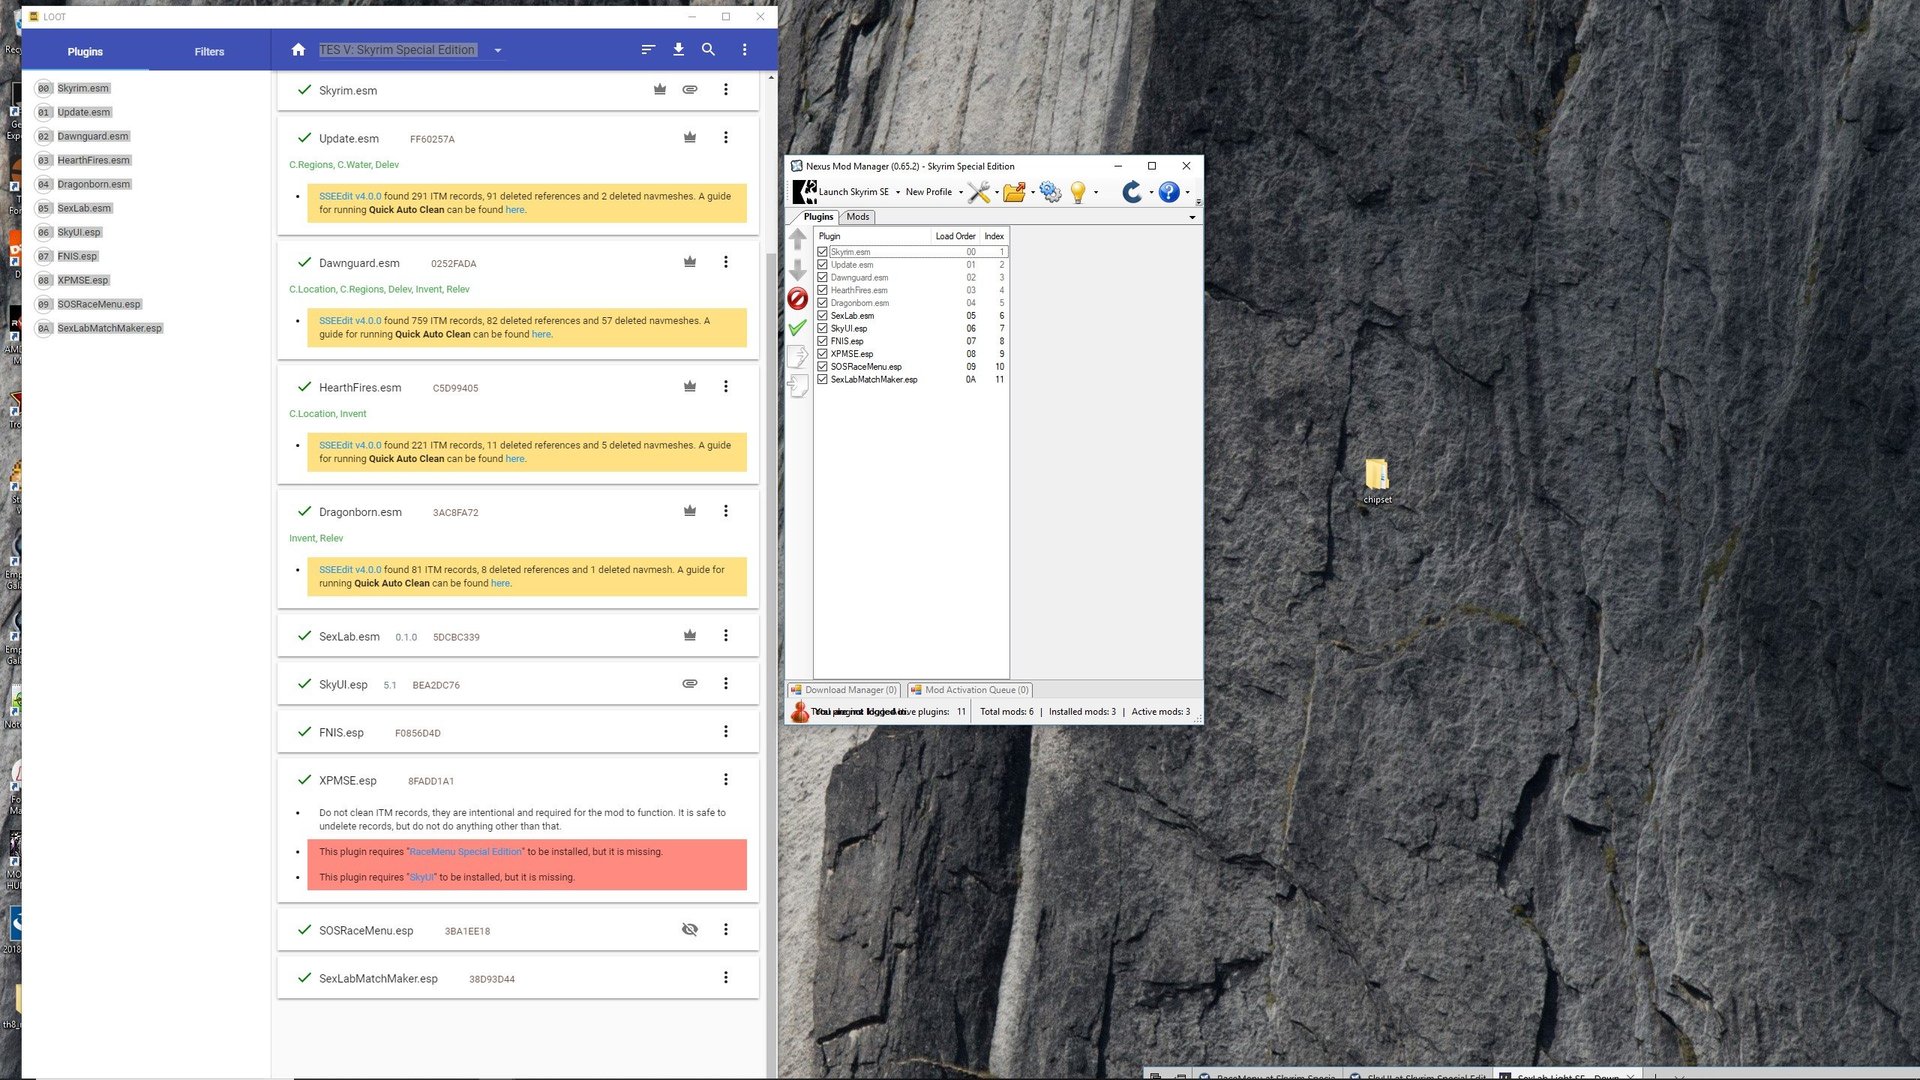Expand the refresh icon dropdown arrow
The height and width of the screenshot is (1080, 1920).
[x=1151, y=192]
